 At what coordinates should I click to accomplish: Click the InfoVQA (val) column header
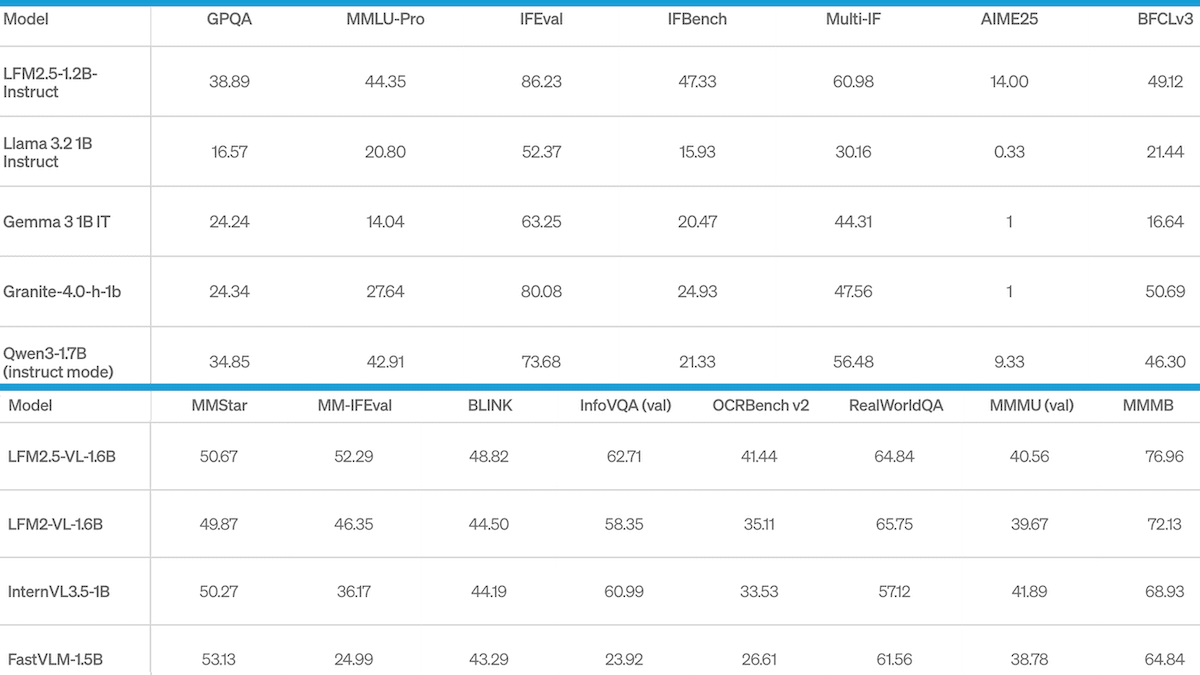tap(624, 405)
